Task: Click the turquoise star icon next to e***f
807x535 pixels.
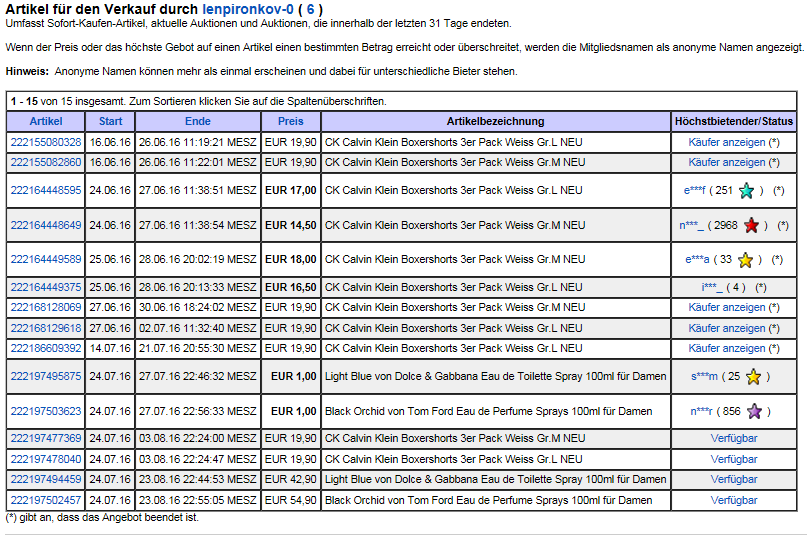Action: click(746, 191)
